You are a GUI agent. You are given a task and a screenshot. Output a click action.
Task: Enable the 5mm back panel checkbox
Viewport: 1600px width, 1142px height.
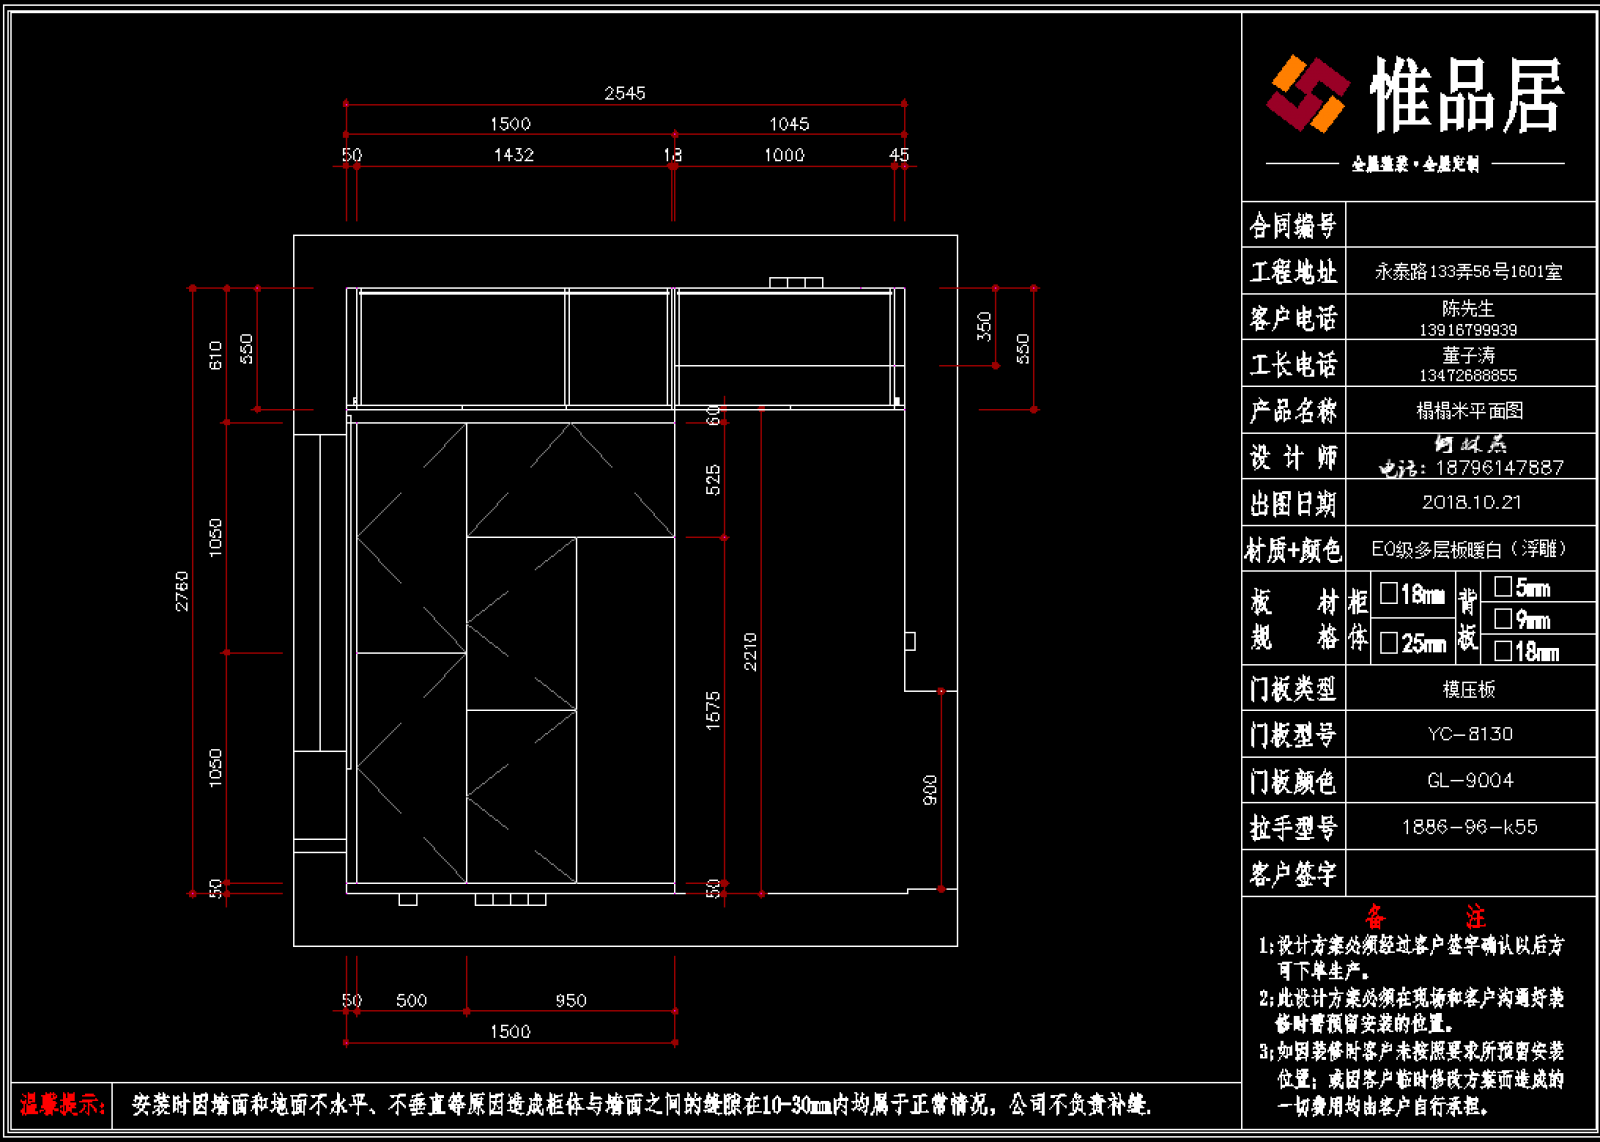click(x=1502, y=587)
